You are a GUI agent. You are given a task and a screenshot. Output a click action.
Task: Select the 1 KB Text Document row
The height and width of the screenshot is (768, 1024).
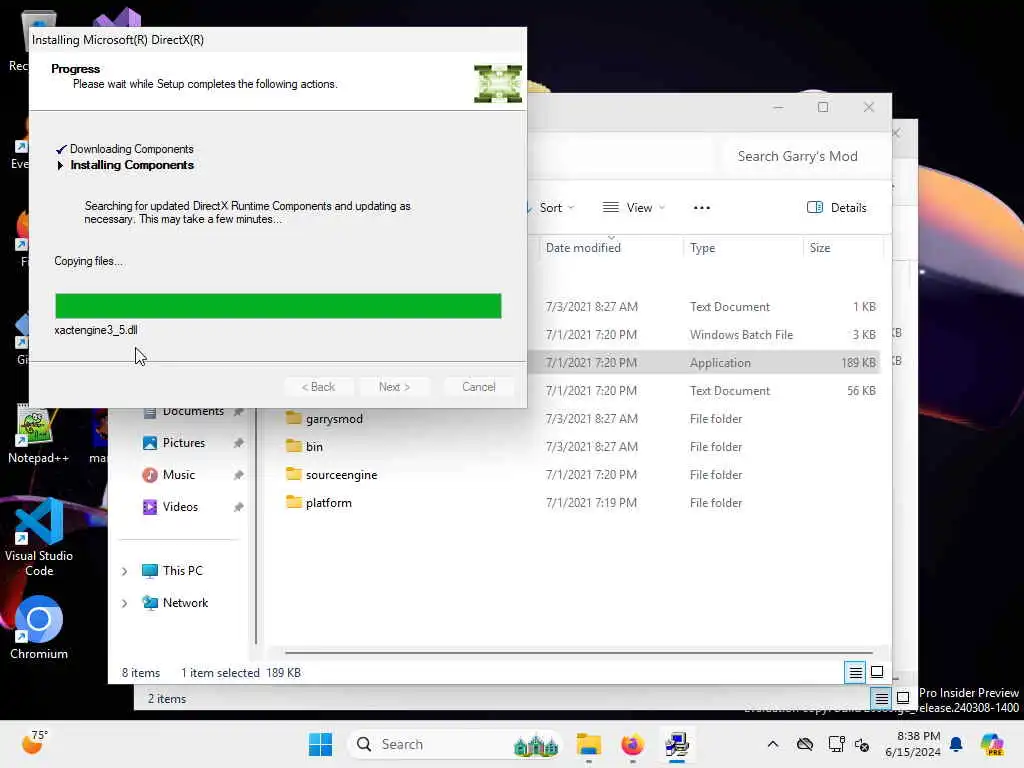(703, 306)
